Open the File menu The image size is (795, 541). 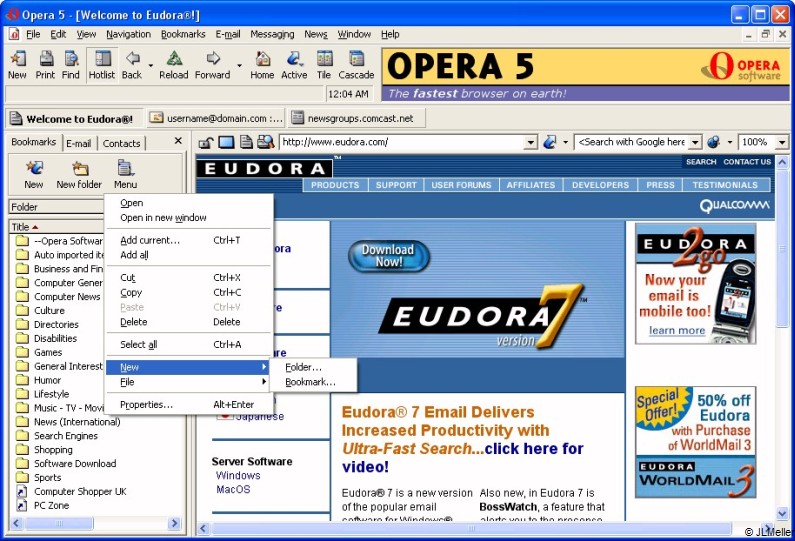click(x=33, y=34)
